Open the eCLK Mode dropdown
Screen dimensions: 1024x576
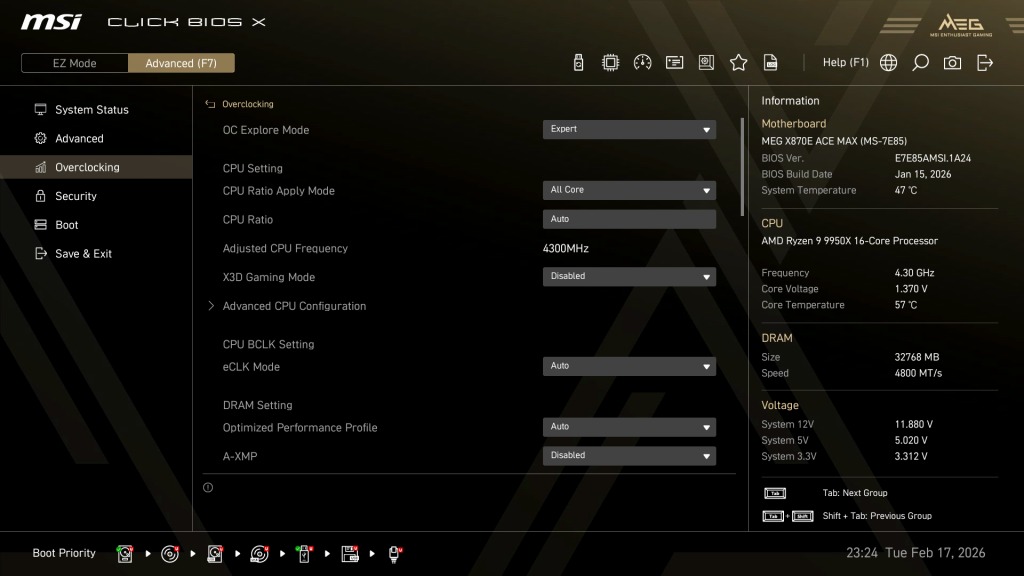629,366
